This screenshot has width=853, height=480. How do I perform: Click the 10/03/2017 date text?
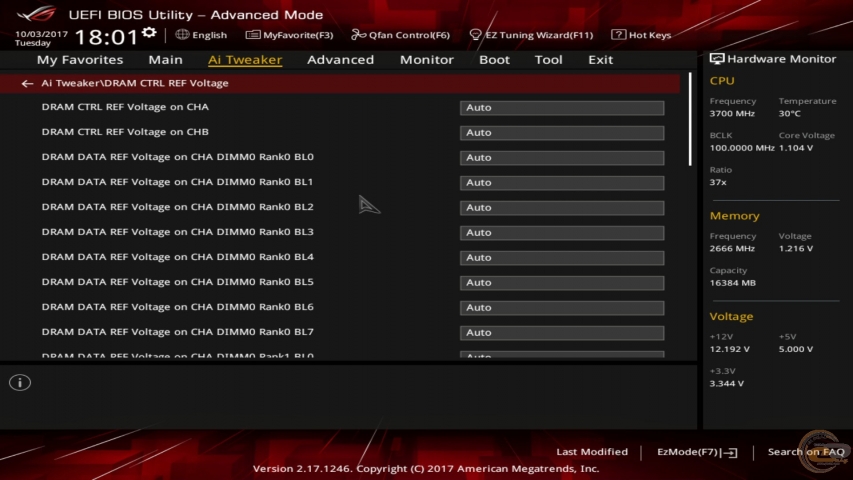point(41,34)
